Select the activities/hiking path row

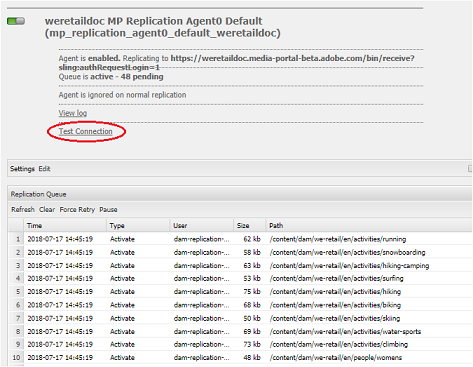[240, 292]
